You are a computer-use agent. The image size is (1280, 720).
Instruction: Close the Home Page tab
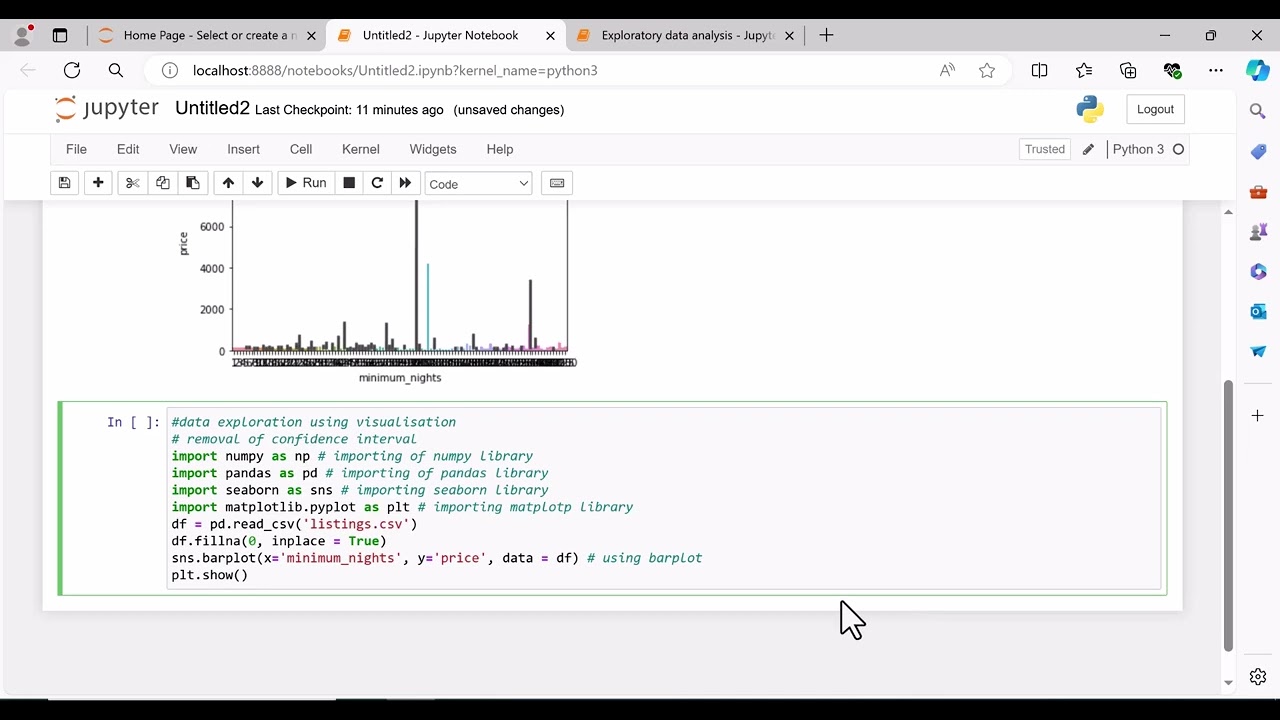click(311, 35)
